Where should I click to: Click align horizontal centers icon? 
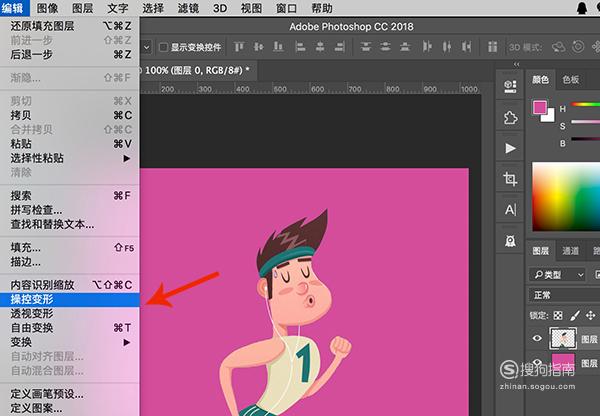(x=320, y=47)
